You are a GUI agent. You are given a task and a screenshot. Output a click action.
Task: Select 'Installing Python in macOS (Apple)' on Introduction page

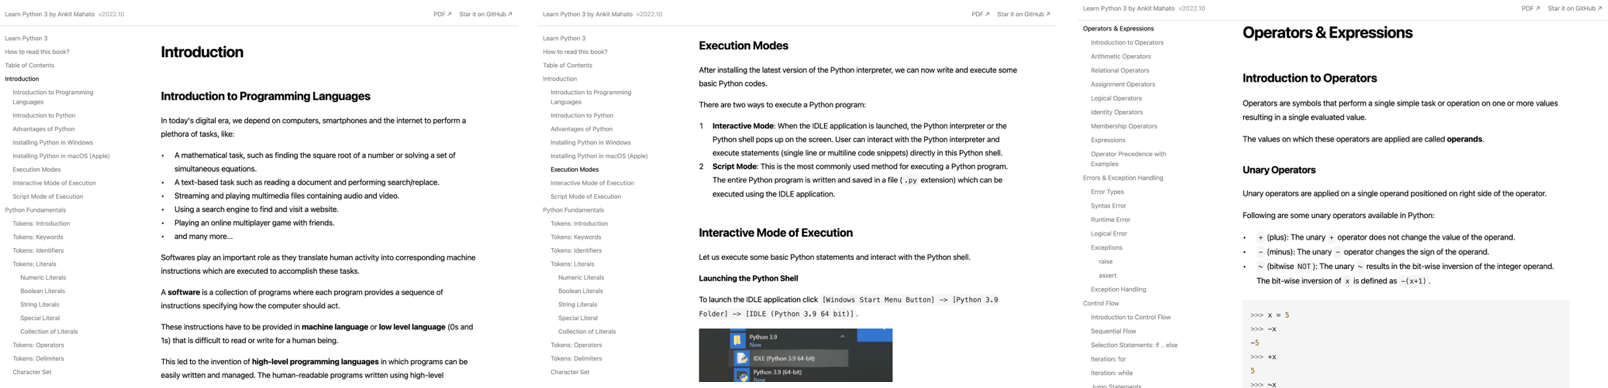pyautogui.click(x=61, y=156)
